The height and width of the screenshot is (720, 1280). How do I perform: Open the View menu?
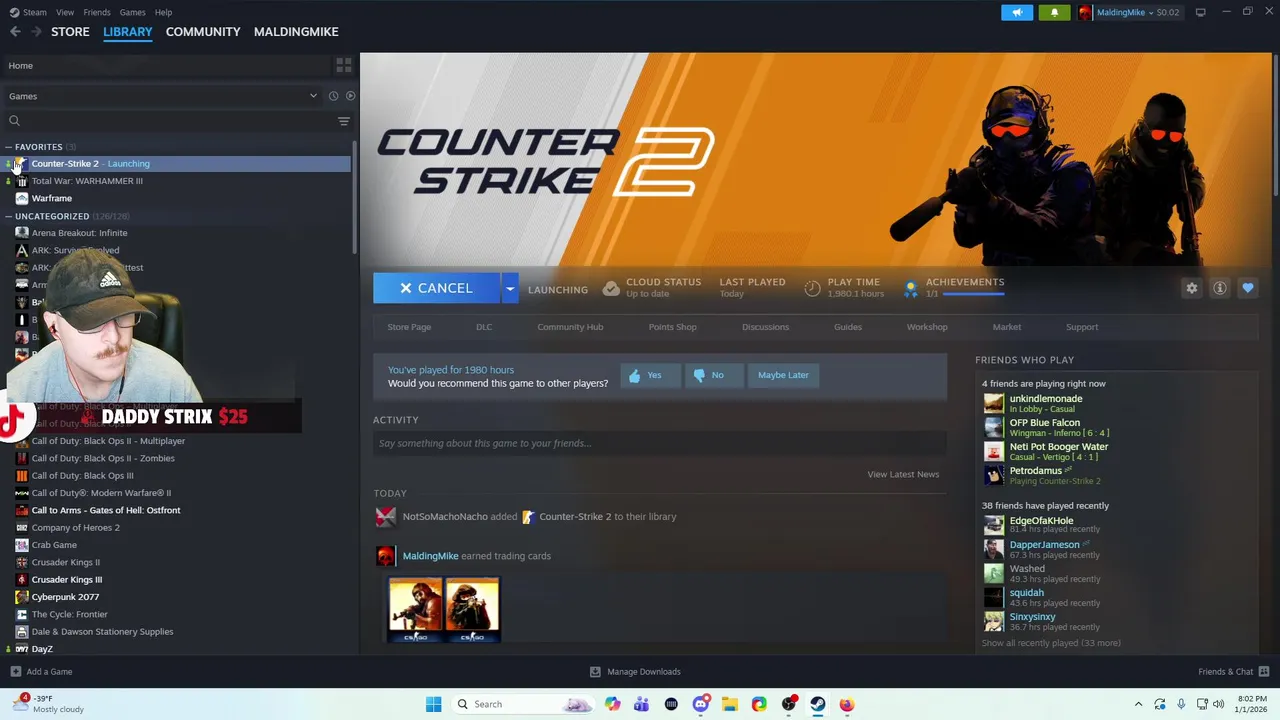pos(65,12)
